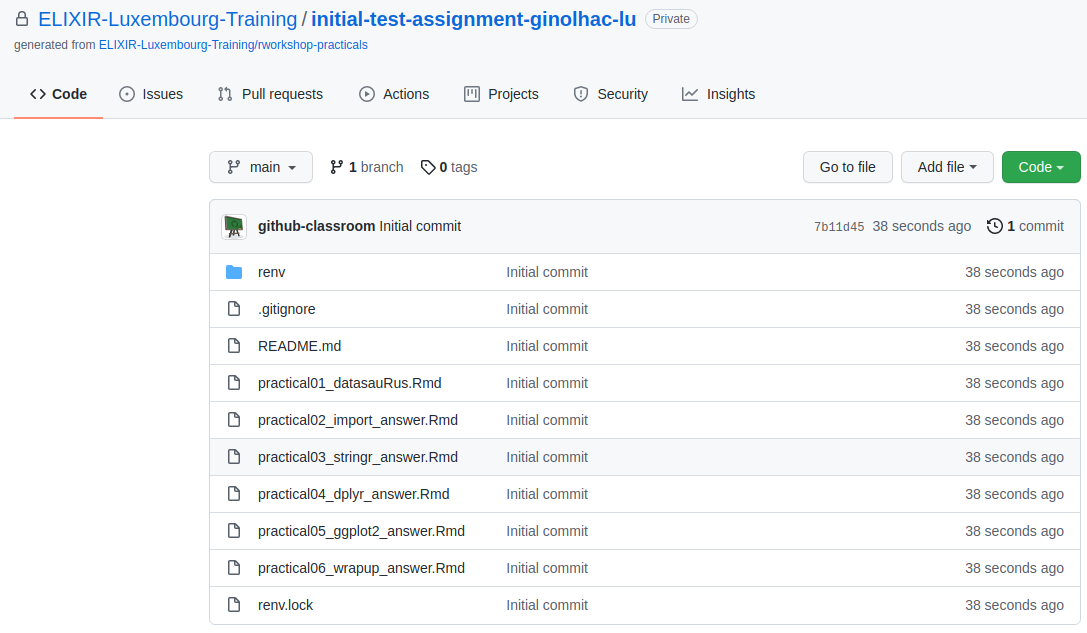Click the branch icon beside 1 branch
Viewport: 1087px width, 633px height.
[337, 167]
